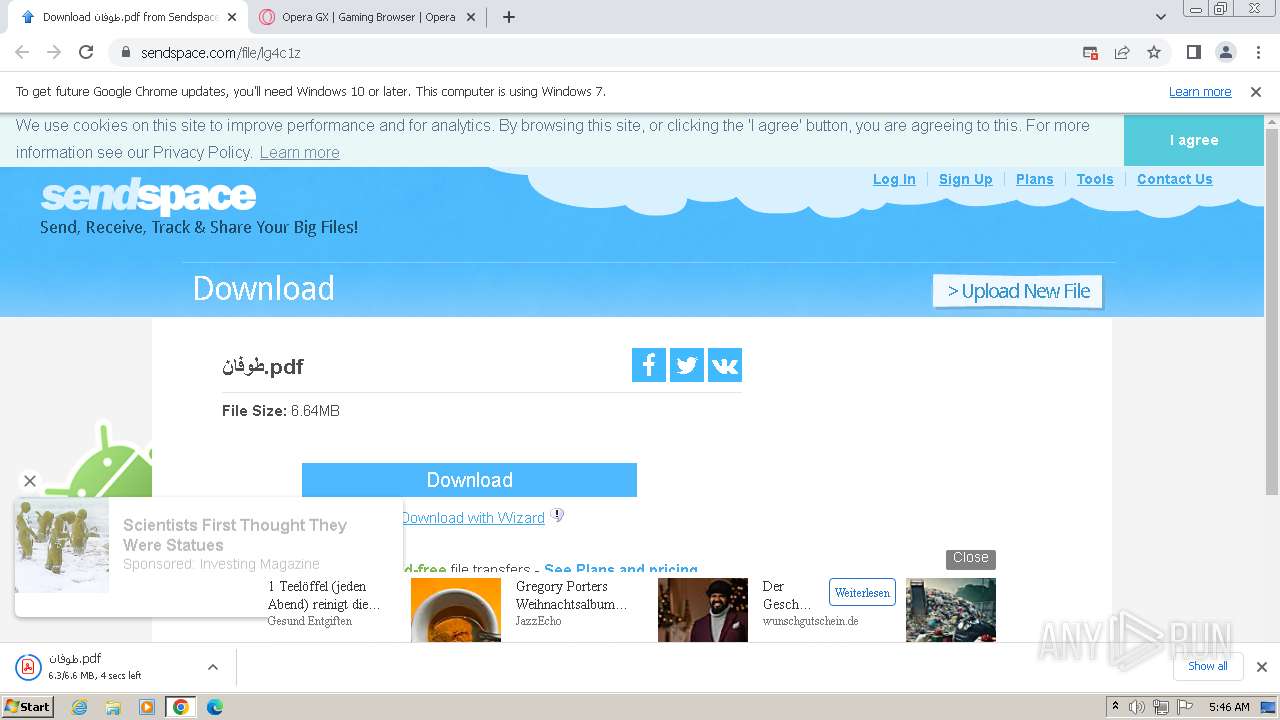
Task: Click the page vertical scrollbar
Action: [1272, 310]
